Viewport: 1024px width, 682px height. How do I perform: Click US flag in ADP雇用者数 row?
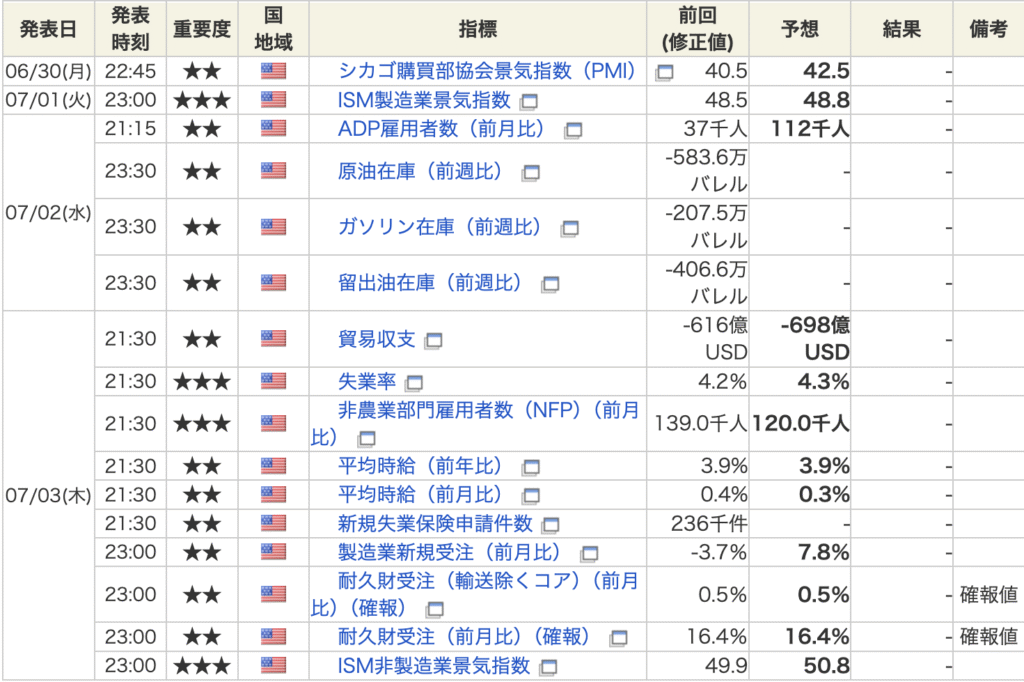pos(274,129)
